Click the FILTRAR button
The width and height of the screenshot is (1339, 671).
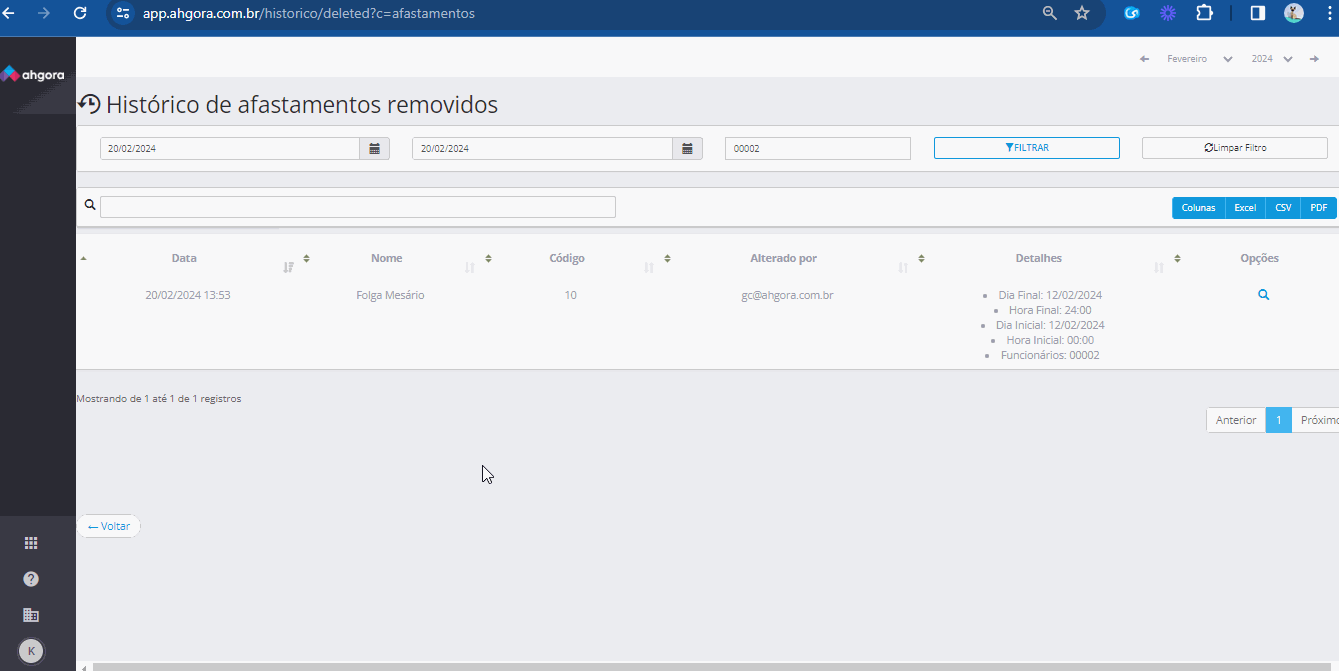click(x=1027, y=148)
